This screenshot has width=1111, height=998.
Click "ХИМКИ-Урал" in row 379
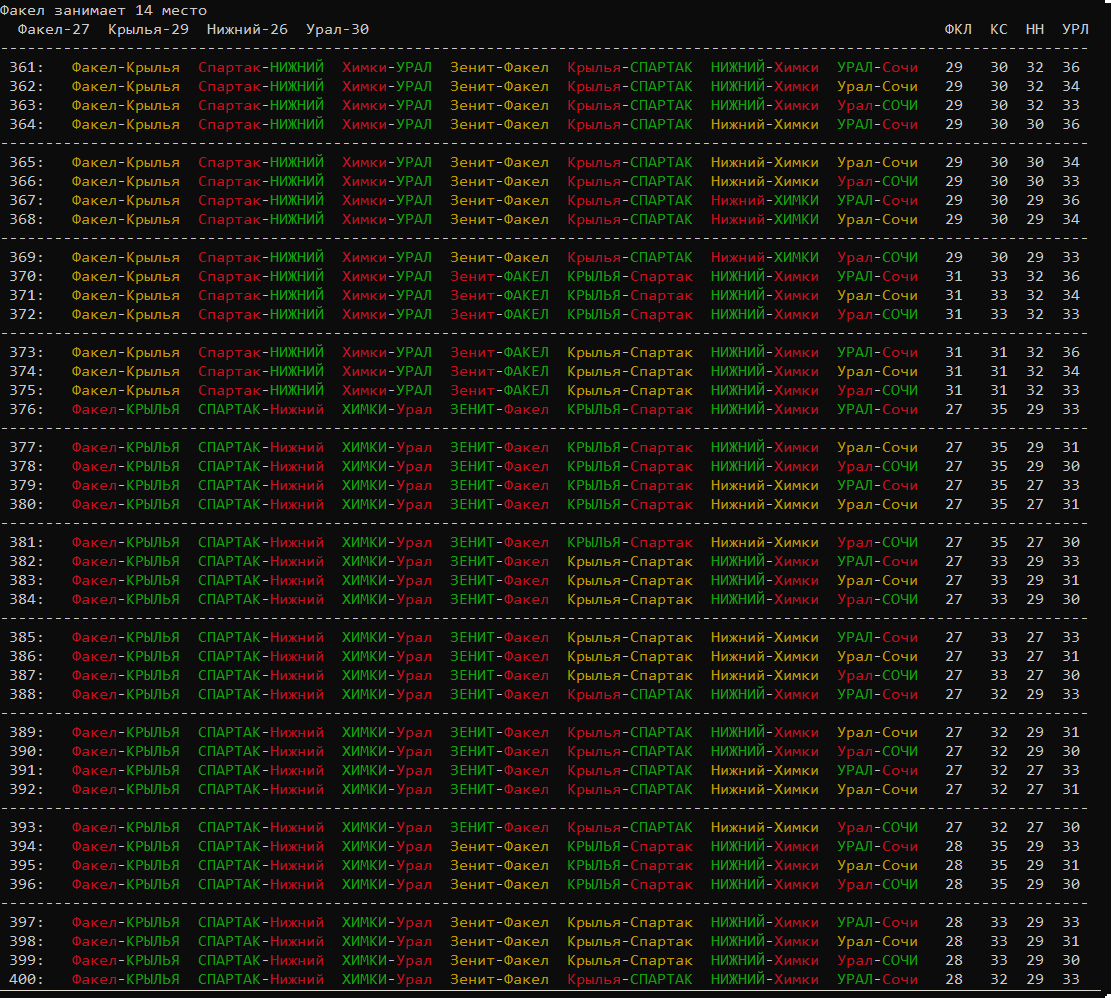(387, 486)
